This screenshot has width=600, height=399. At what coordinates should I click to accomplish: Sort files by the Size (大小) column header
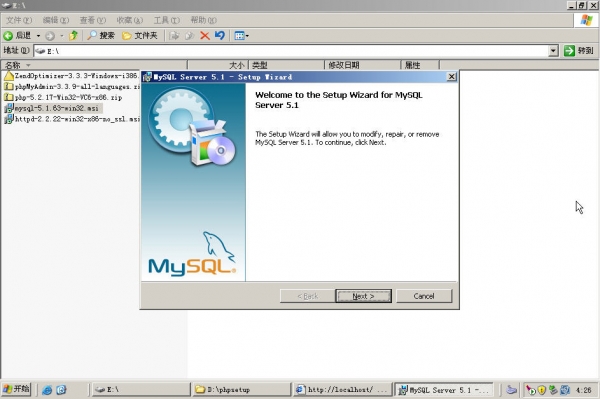coord(218,65)
